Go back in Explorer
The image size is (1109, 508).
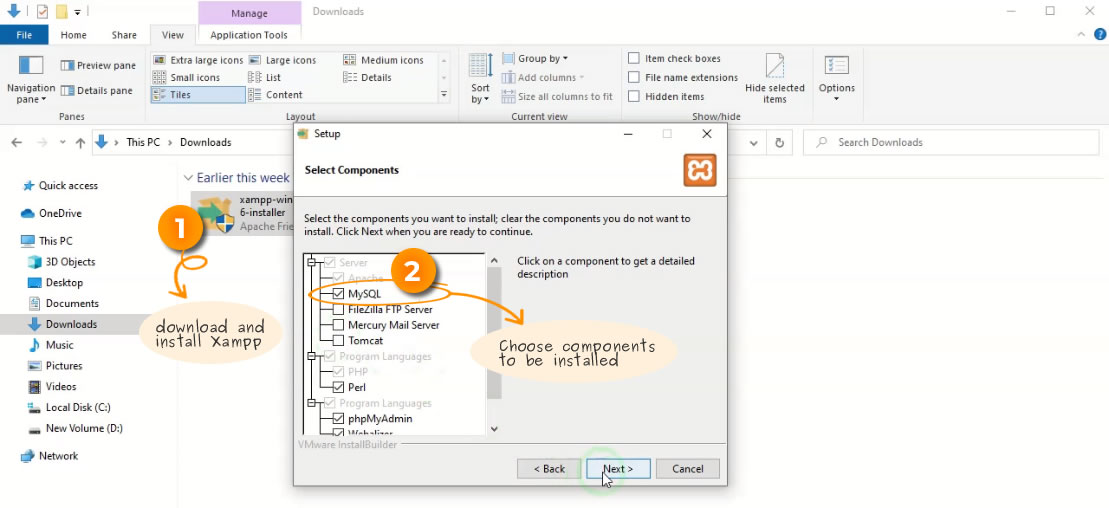point(16,142)
